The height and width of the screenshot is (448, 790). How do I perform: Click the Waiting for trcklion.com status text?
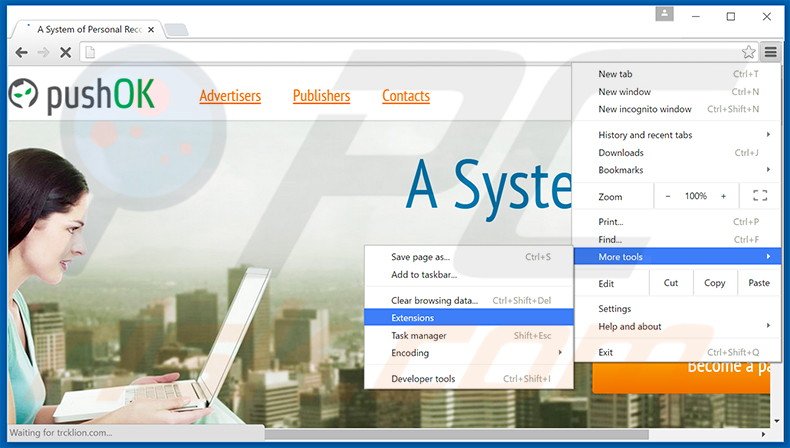[x=60, y=433]
